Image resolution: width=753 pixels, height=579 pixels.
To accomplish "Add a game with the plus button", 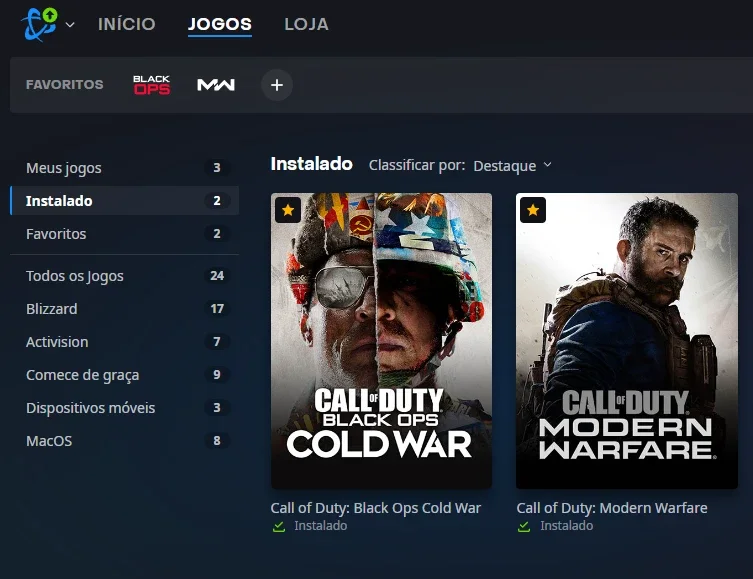I will pyautogui.click(x=277, y=85).
